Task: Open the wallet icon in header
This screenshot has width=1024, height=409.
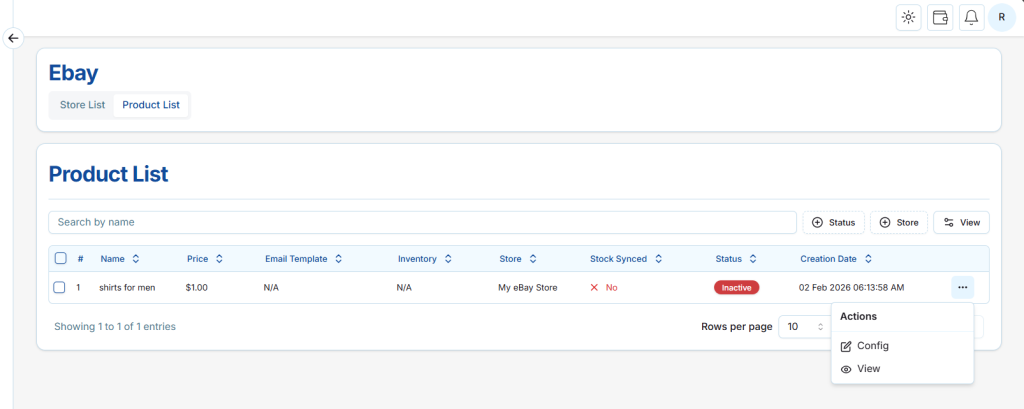Action: pyautogui.click(x=940, y=17)
